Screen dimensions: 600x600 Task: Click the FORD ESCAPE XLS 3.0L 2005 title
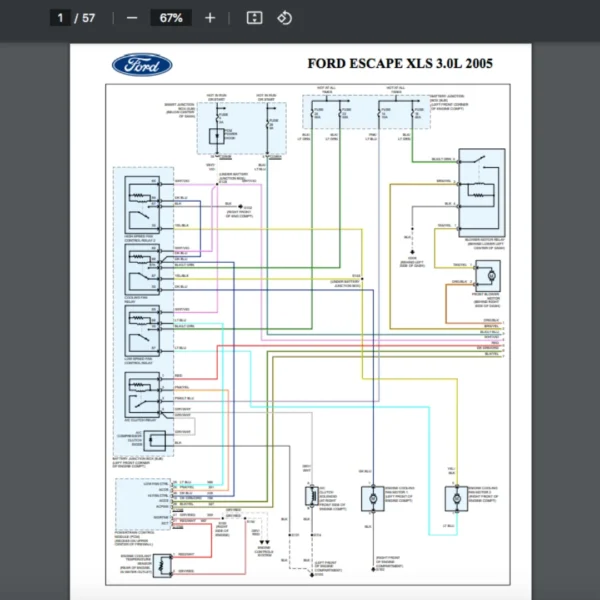click(x=399, y=64)
